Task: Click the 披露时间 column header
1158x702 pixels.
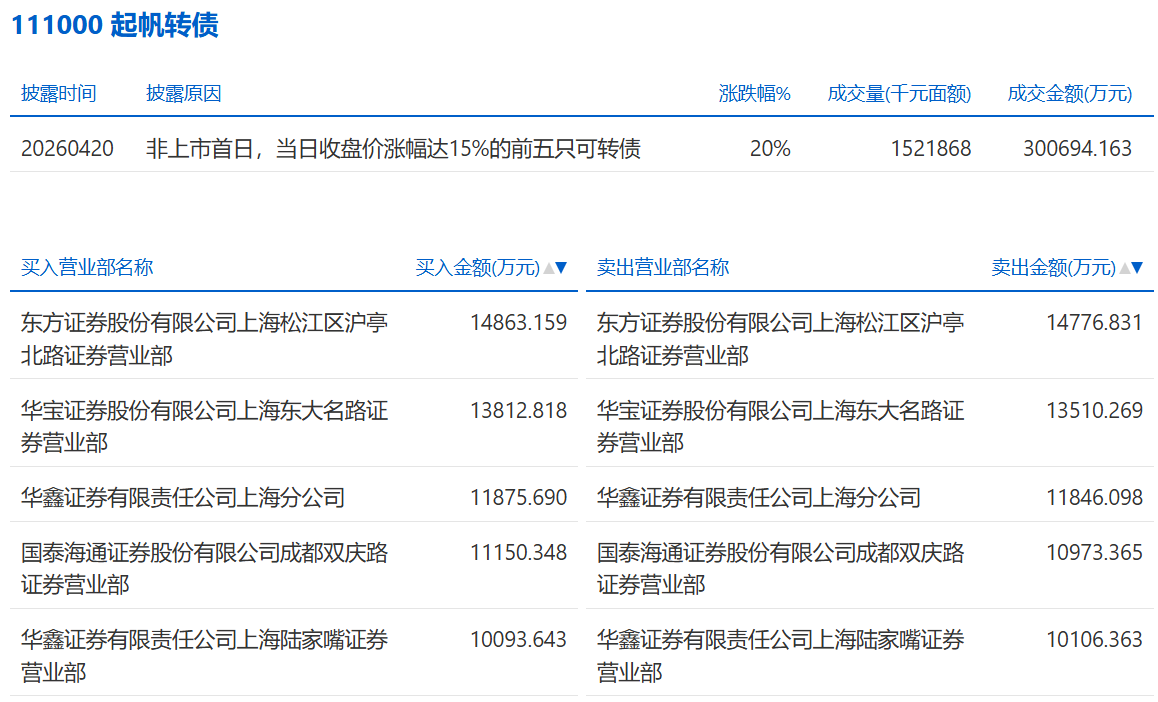Action: tap(58, 94)
